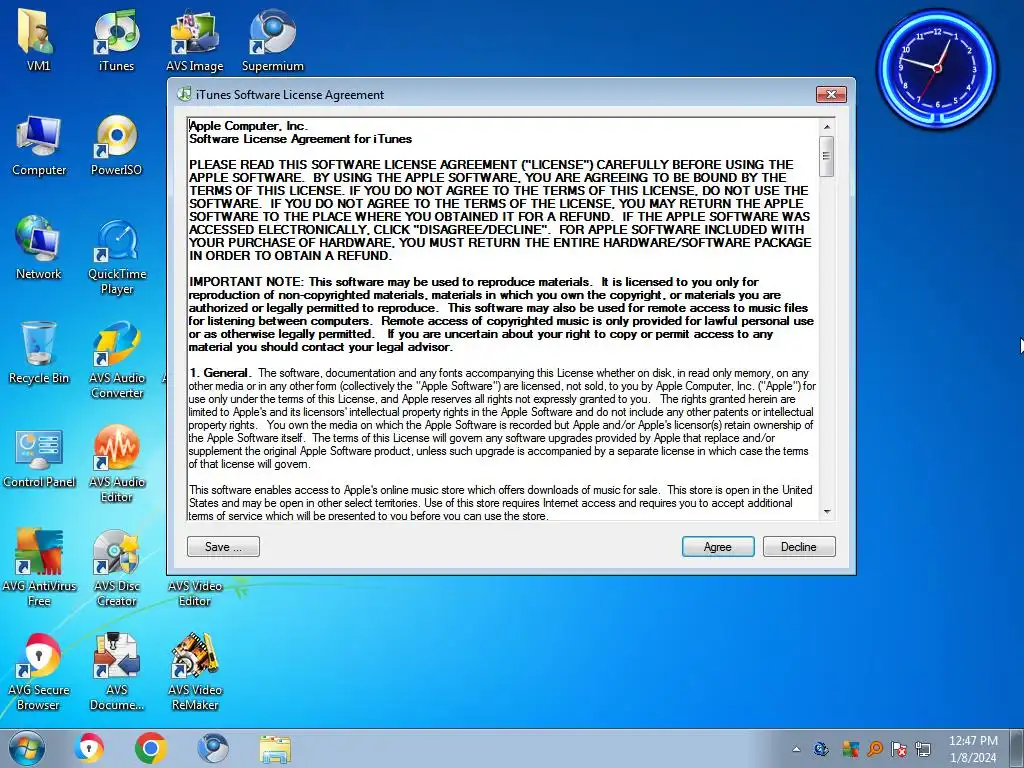Click the Windows Start button
This screenshot has height=768, width=1024.
point(27,748)
